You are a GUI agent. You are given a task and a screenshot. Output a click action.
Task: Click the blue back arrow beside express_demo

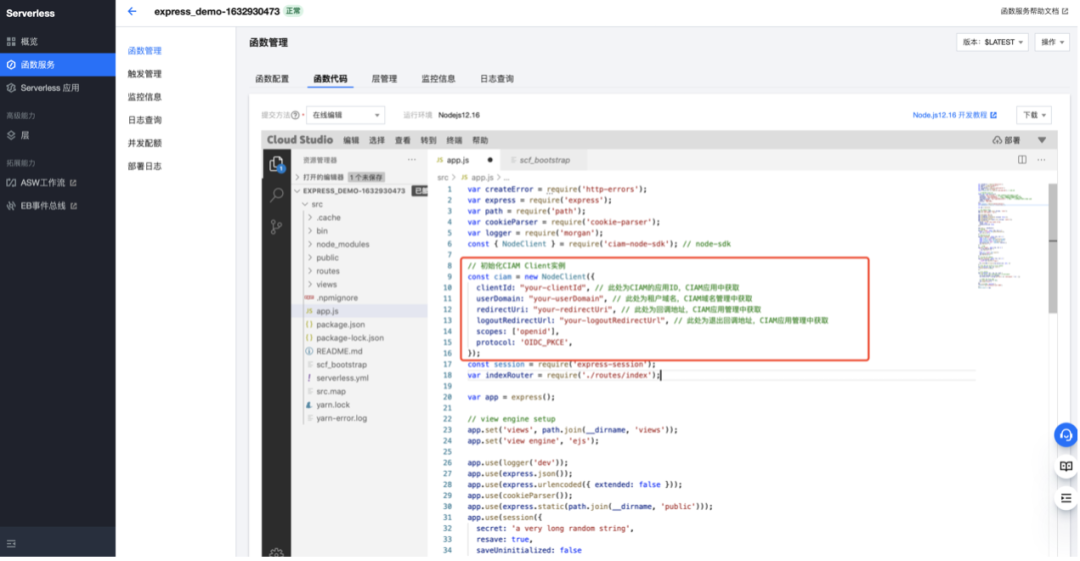pyautogui.click(x=132, y=12)
